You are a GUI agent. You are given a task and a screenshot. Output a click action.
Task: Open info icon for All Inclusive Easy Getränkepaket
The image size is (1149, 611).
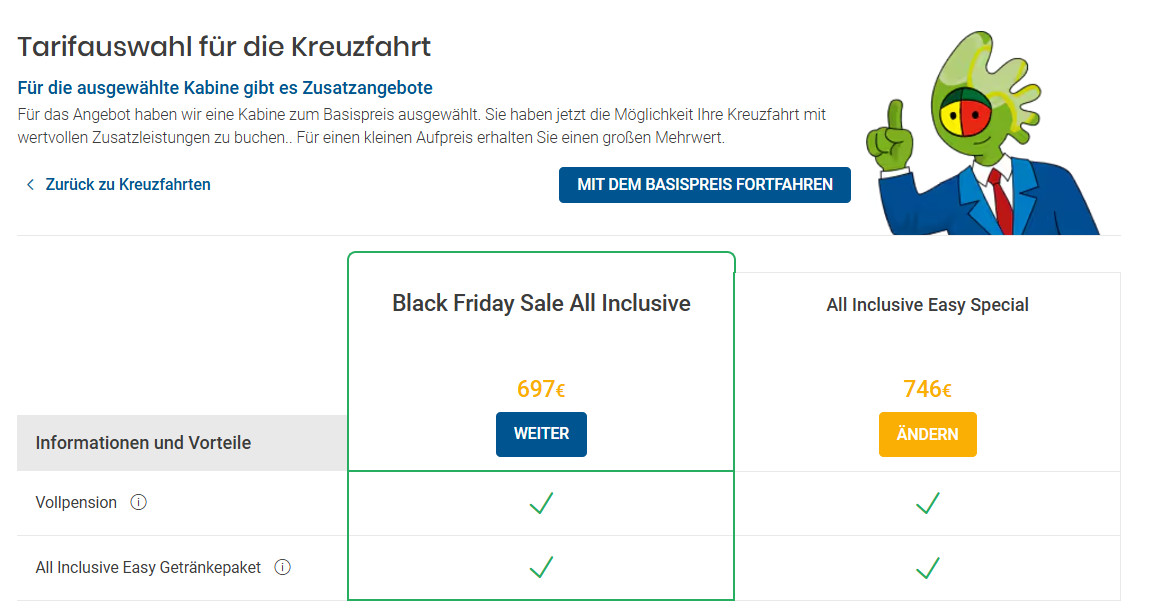click(283, 567)
